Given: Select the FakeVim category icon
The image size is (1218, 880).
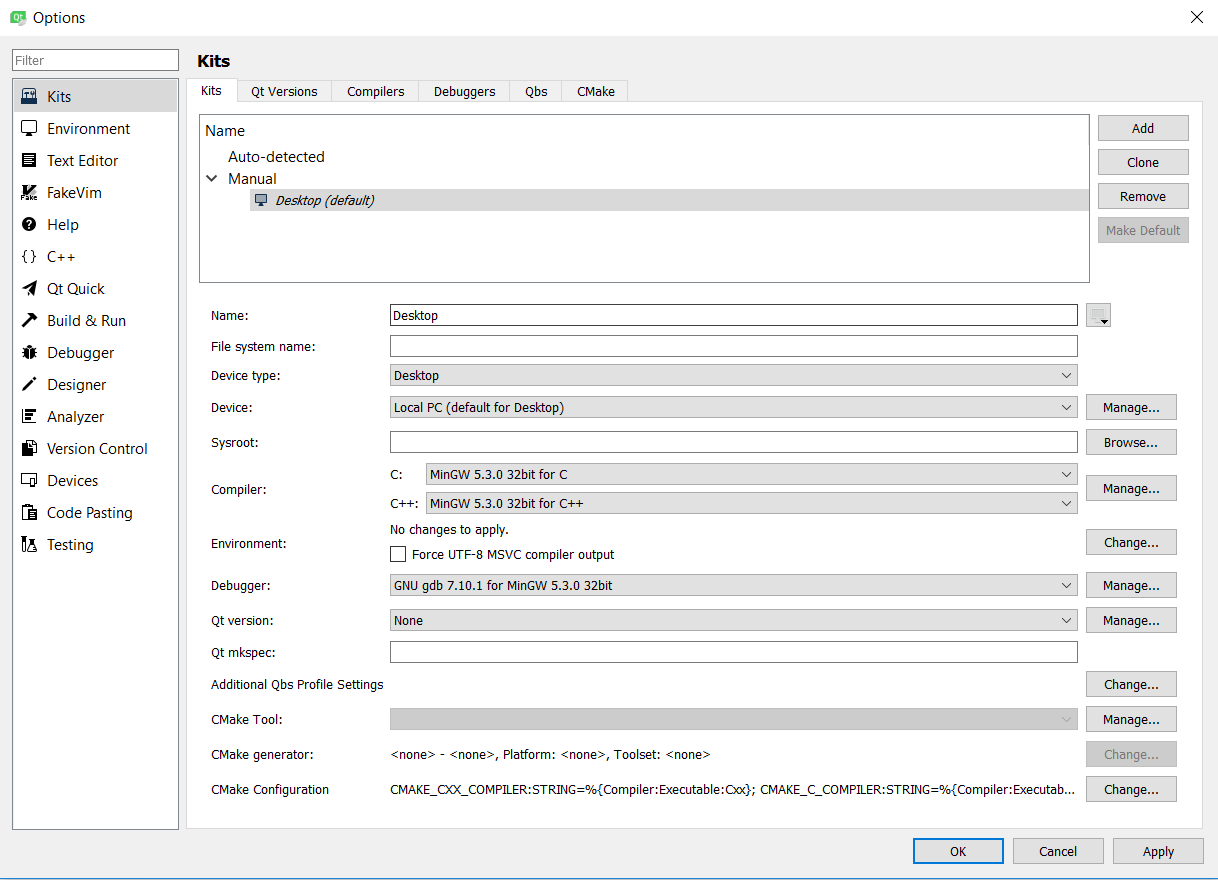Looking at the screenshot, I should click(29, 193).
